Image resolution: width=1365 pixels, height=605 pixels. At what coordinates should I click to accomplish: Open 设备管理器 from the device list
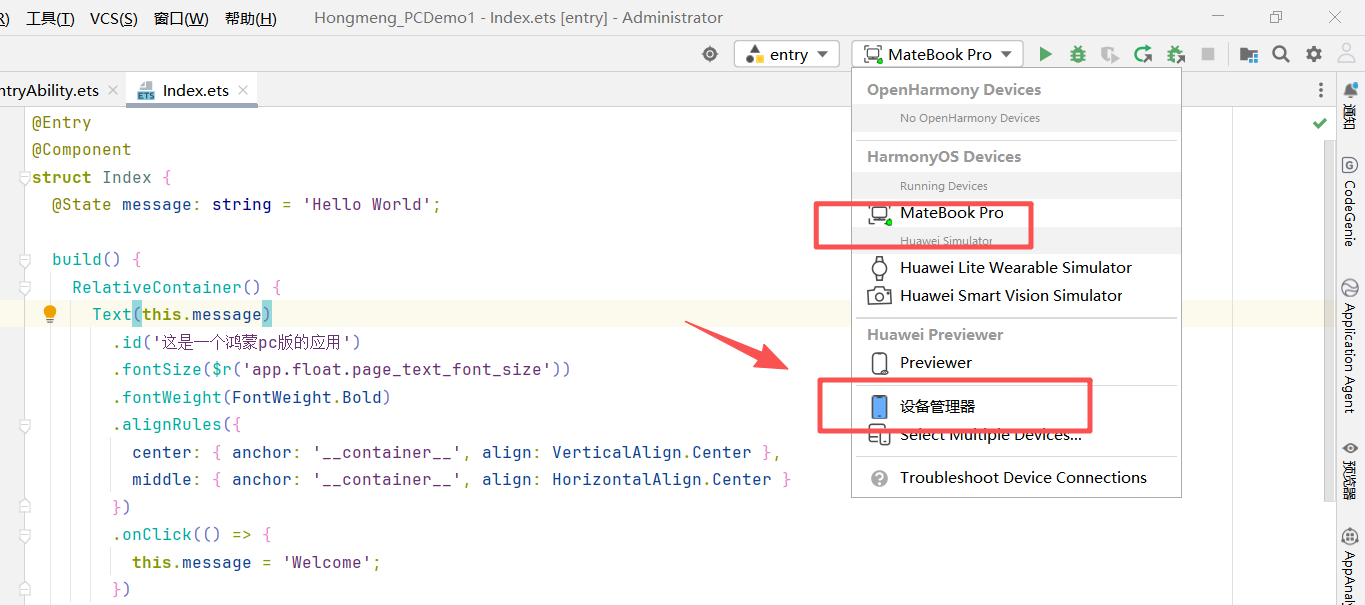[1016, 407]
